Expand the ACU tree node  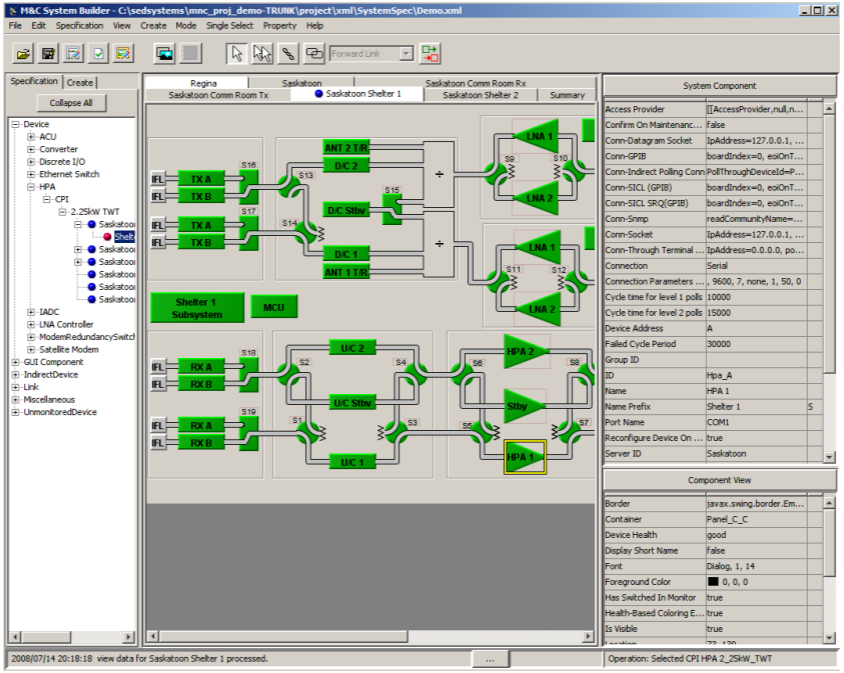pyautogui.click(x=31, y=137)
